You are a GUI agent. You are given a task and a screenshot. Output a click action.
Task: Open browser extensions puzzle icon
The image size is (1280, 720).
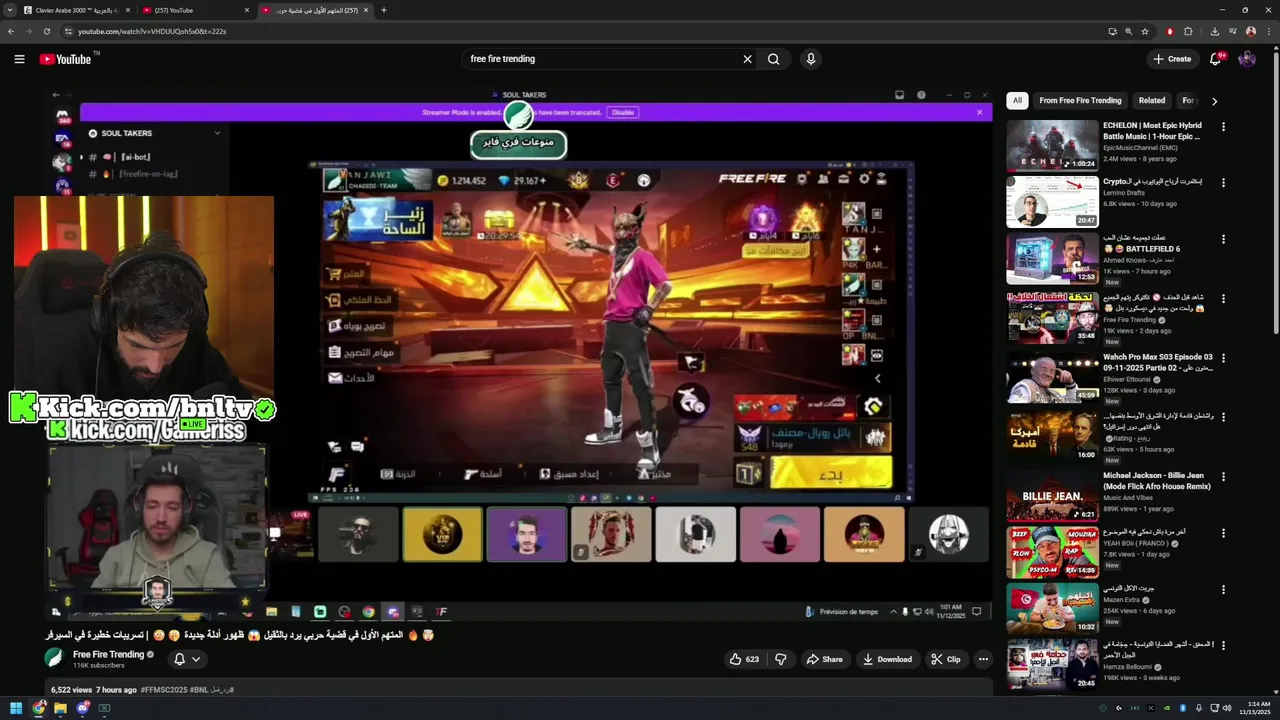coord(1188,31)
